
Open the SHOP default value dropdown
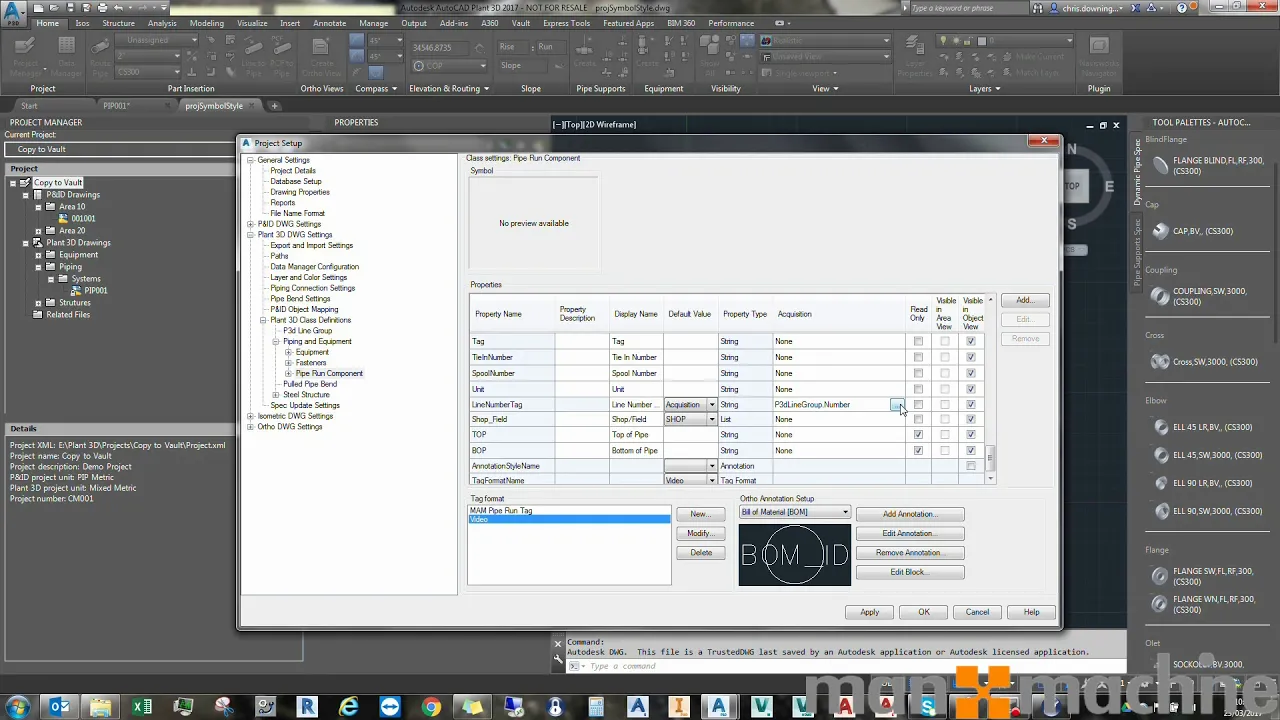(x=712, y=419)
